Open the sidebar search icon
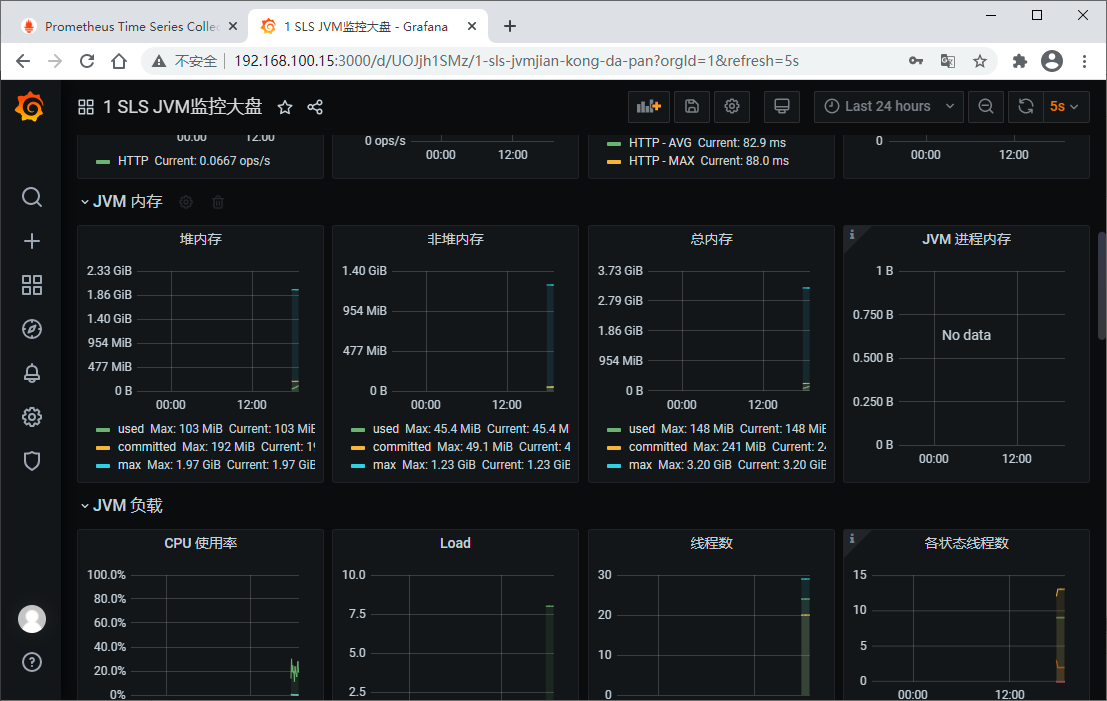Viewport: 1107px width, 701px height. point(31,197)
